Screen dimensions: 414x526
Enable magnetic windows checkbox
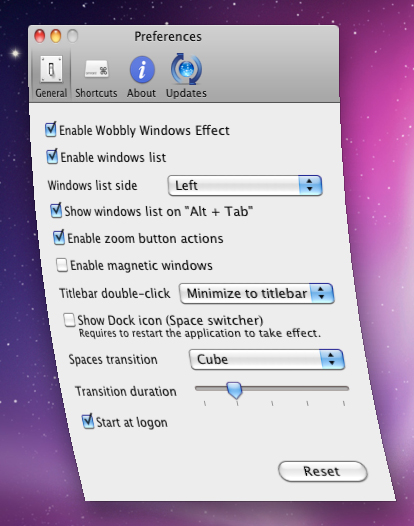[x=62, y=265]
